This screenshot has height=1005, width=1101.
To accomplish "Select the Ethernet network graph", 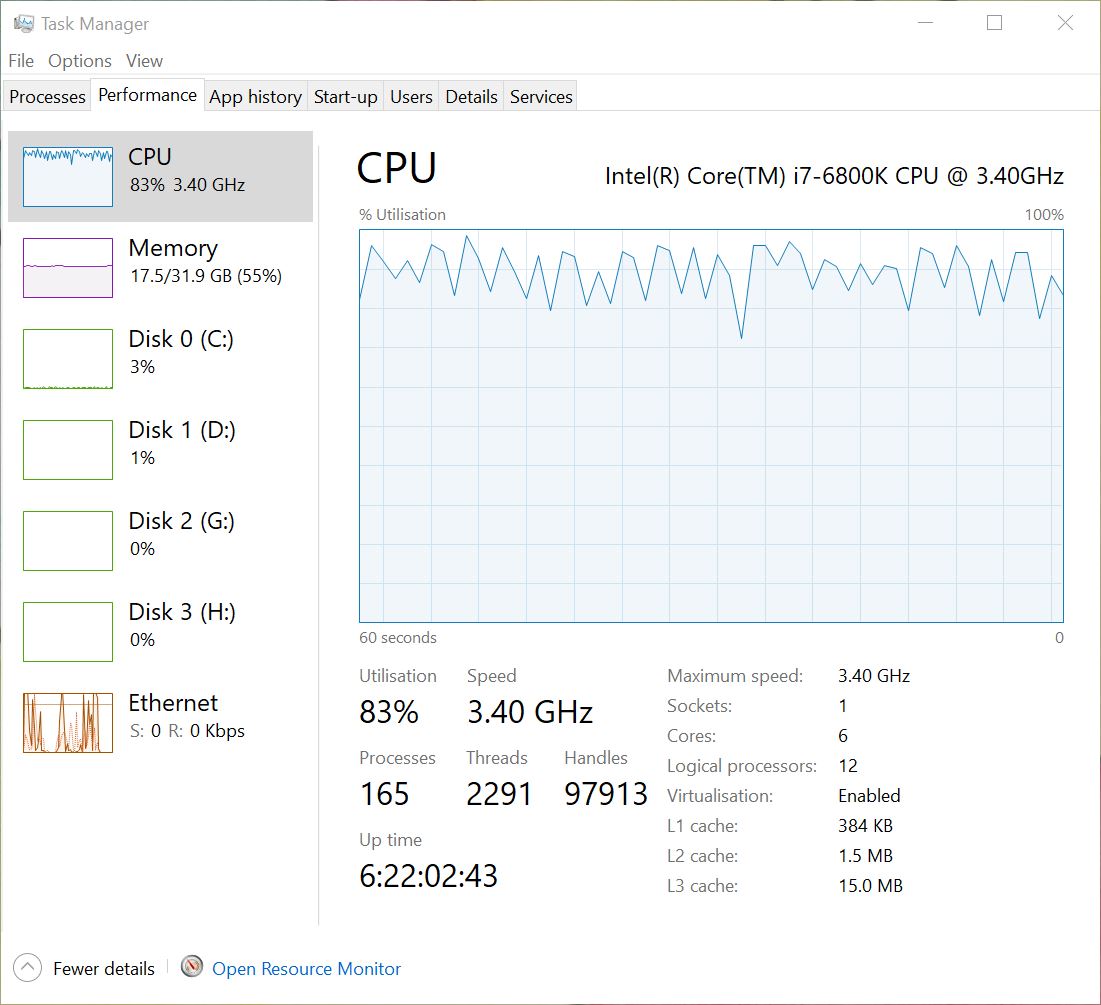I will [x=68, y=722].
